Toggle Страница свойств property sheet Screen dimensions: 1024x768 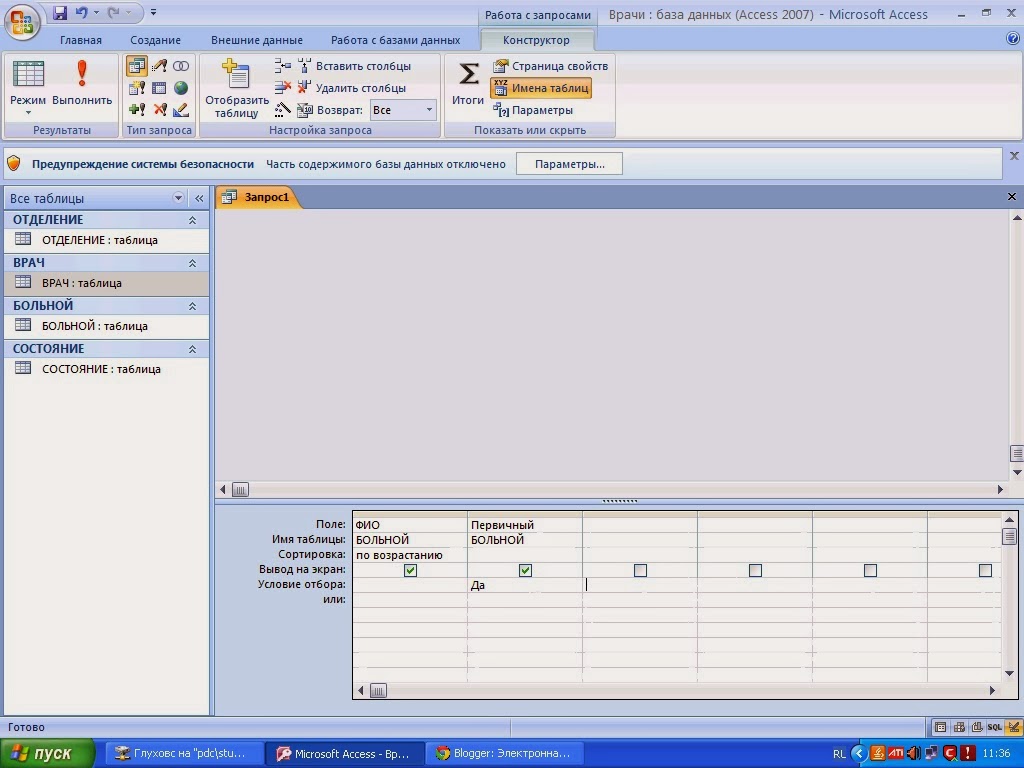pos(551,66)
